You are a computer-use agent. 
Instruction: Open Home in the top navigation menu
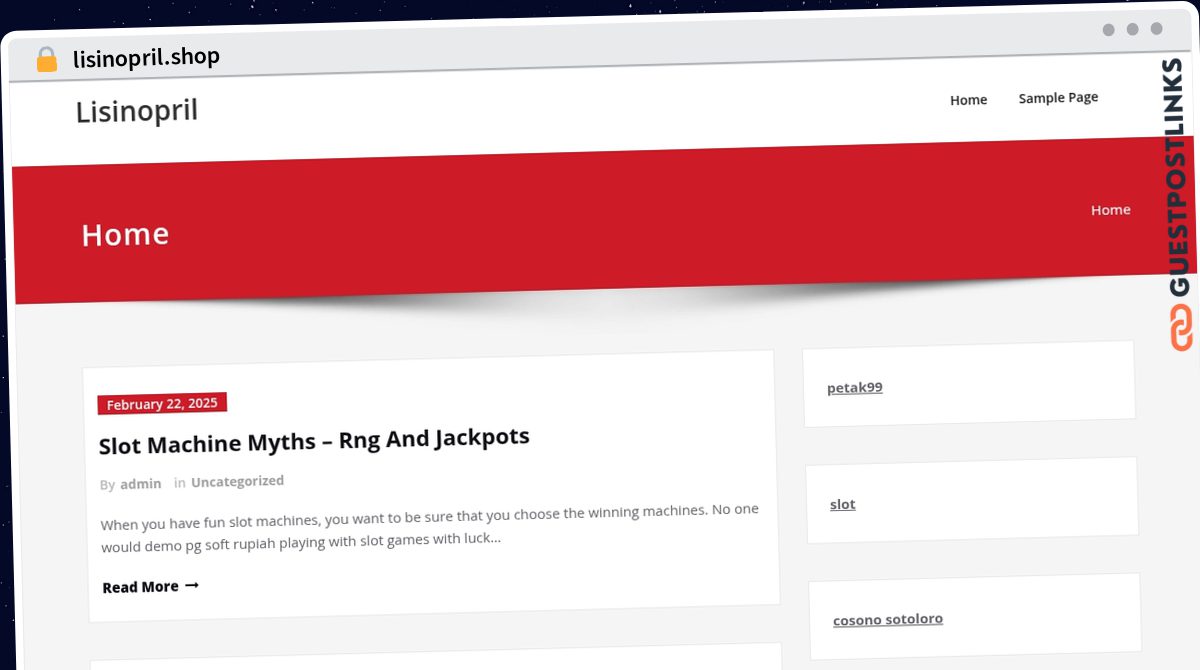point(968,100)
